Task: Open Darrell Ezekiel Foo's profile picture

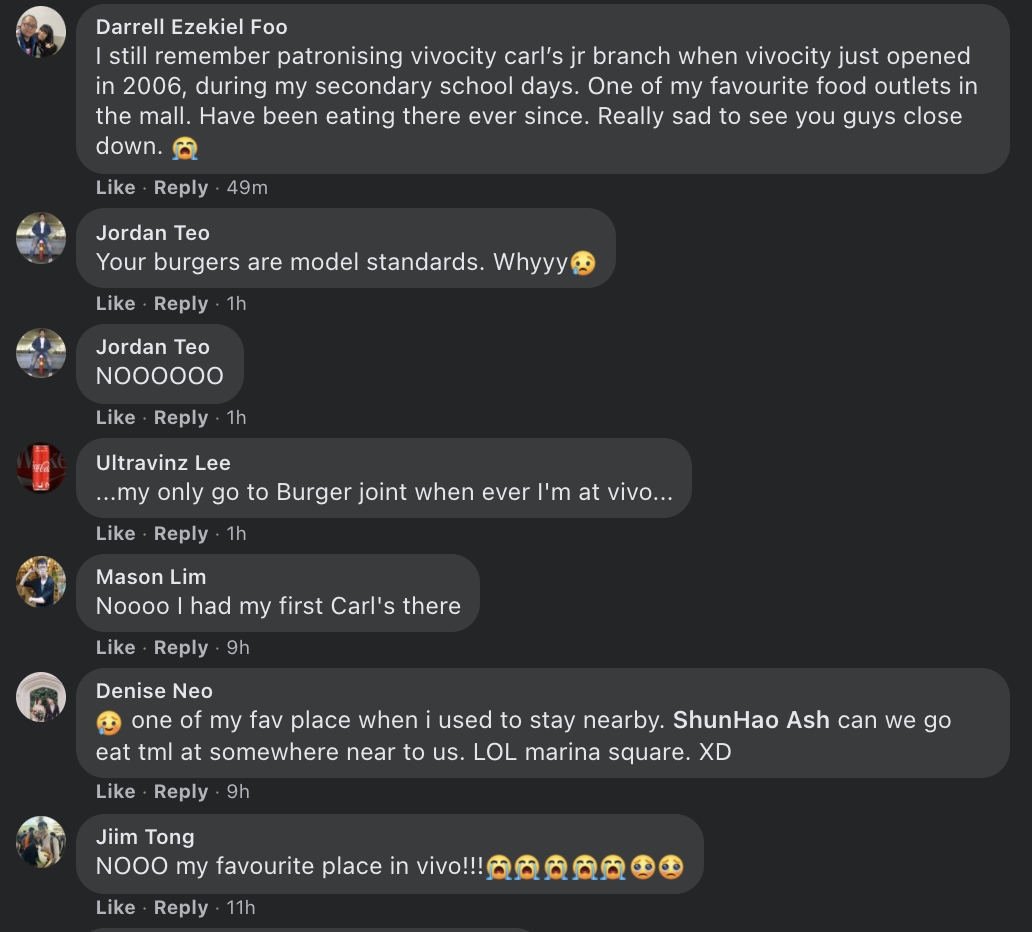Action: (x=41, y=31)
